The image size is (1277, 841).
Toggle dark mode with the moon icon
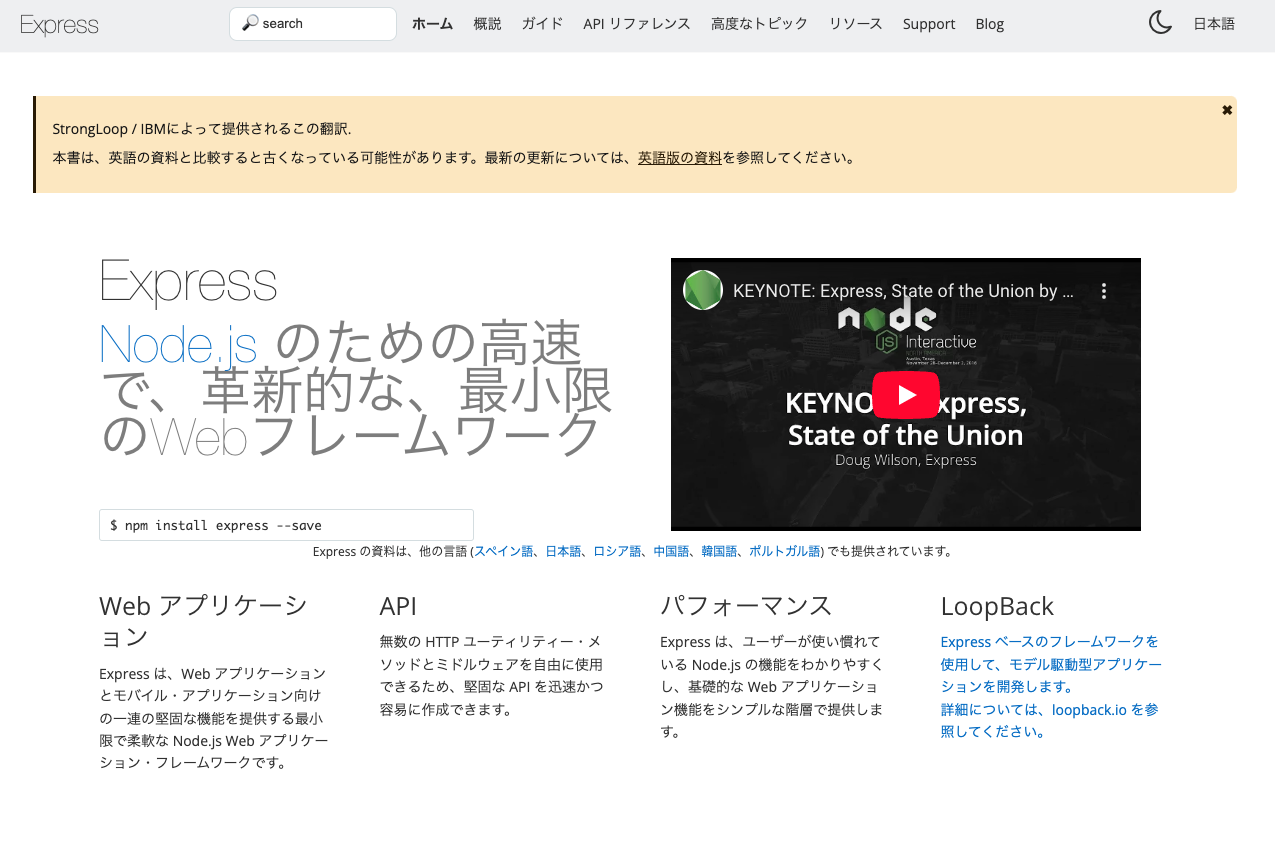pyautogui.click(x=1159, y=22)
